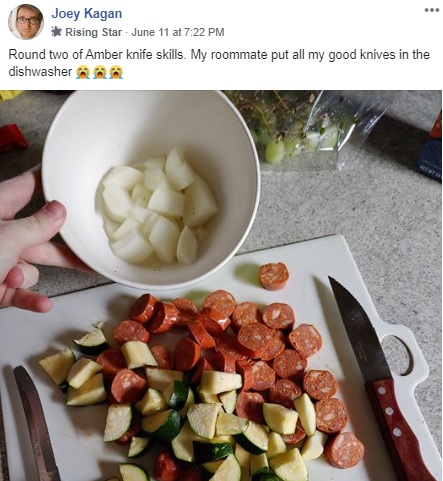Click the hand holding the bowl
443x481 pixels.
click(28, 240)
